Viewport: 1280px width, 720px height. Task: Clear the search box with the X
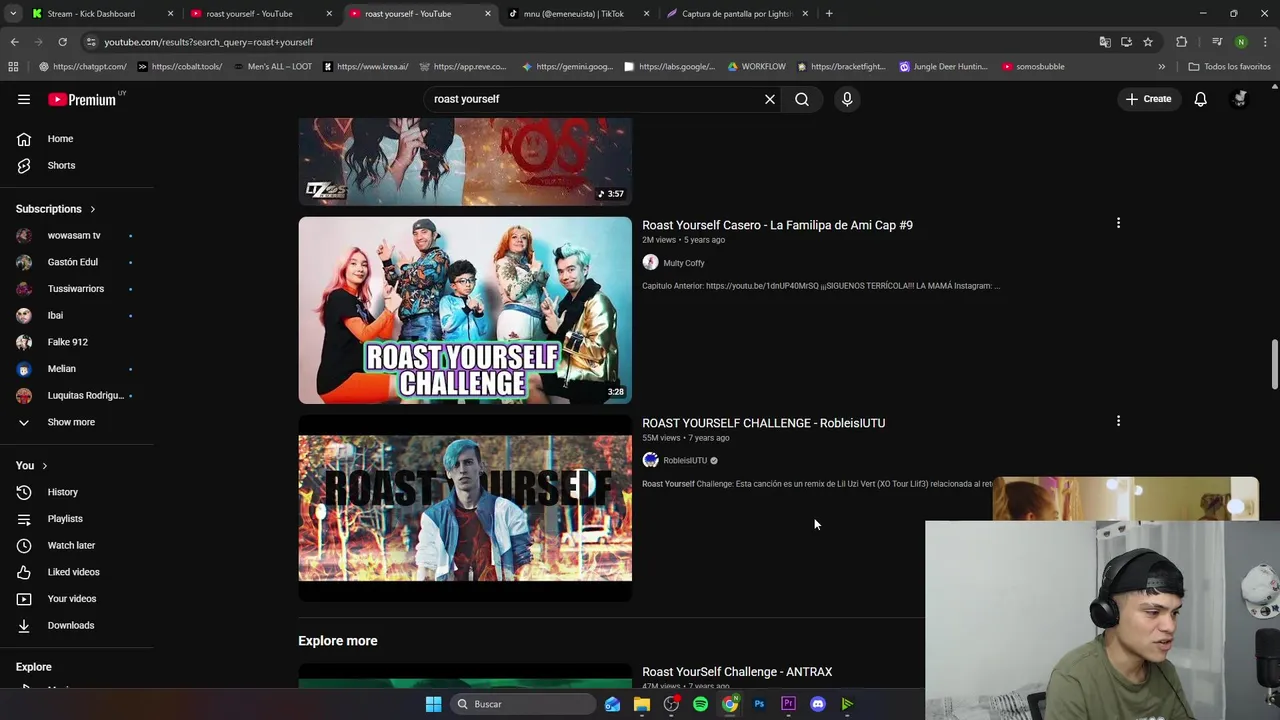tap(770, 99)
